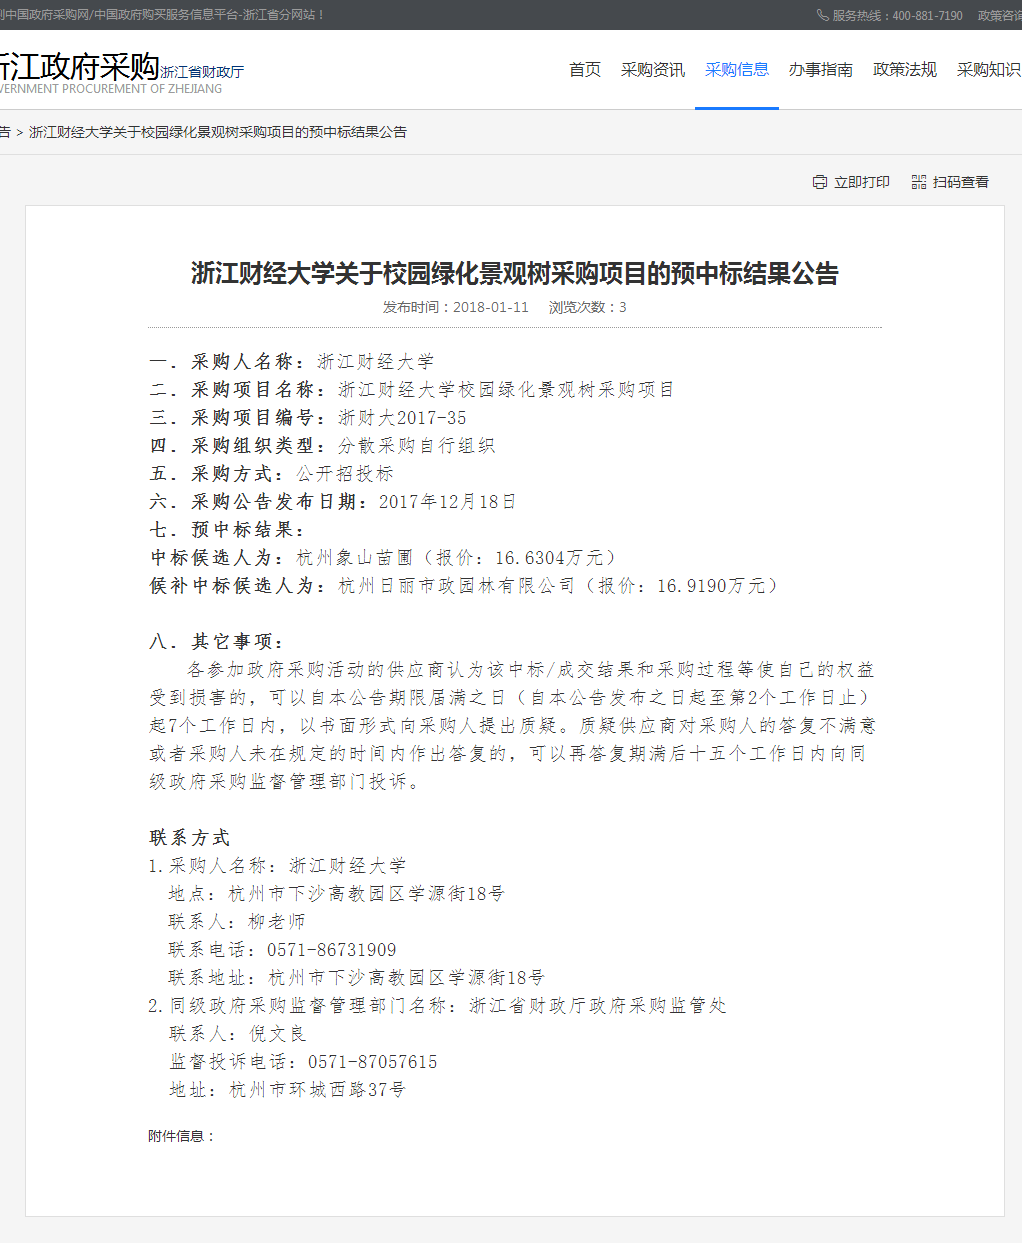Image resolution: width=1022 pixels, height=1243 pixels.
Task: Click the breadcrumb announcement title text
Action: coord(218,132)
